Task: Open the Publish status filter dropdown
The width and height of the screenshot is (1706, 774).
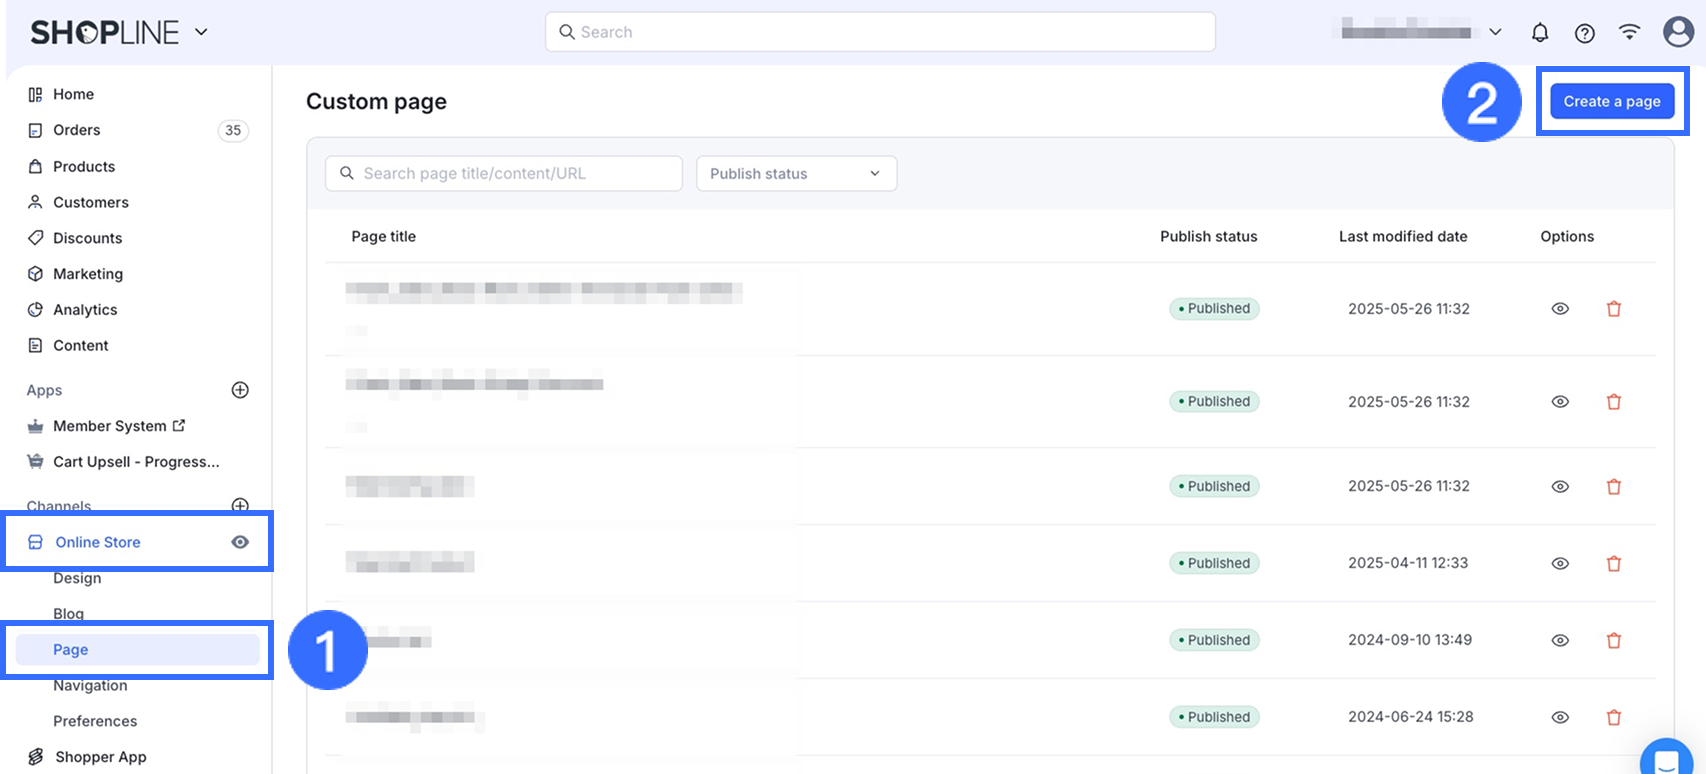Action: 796,174
